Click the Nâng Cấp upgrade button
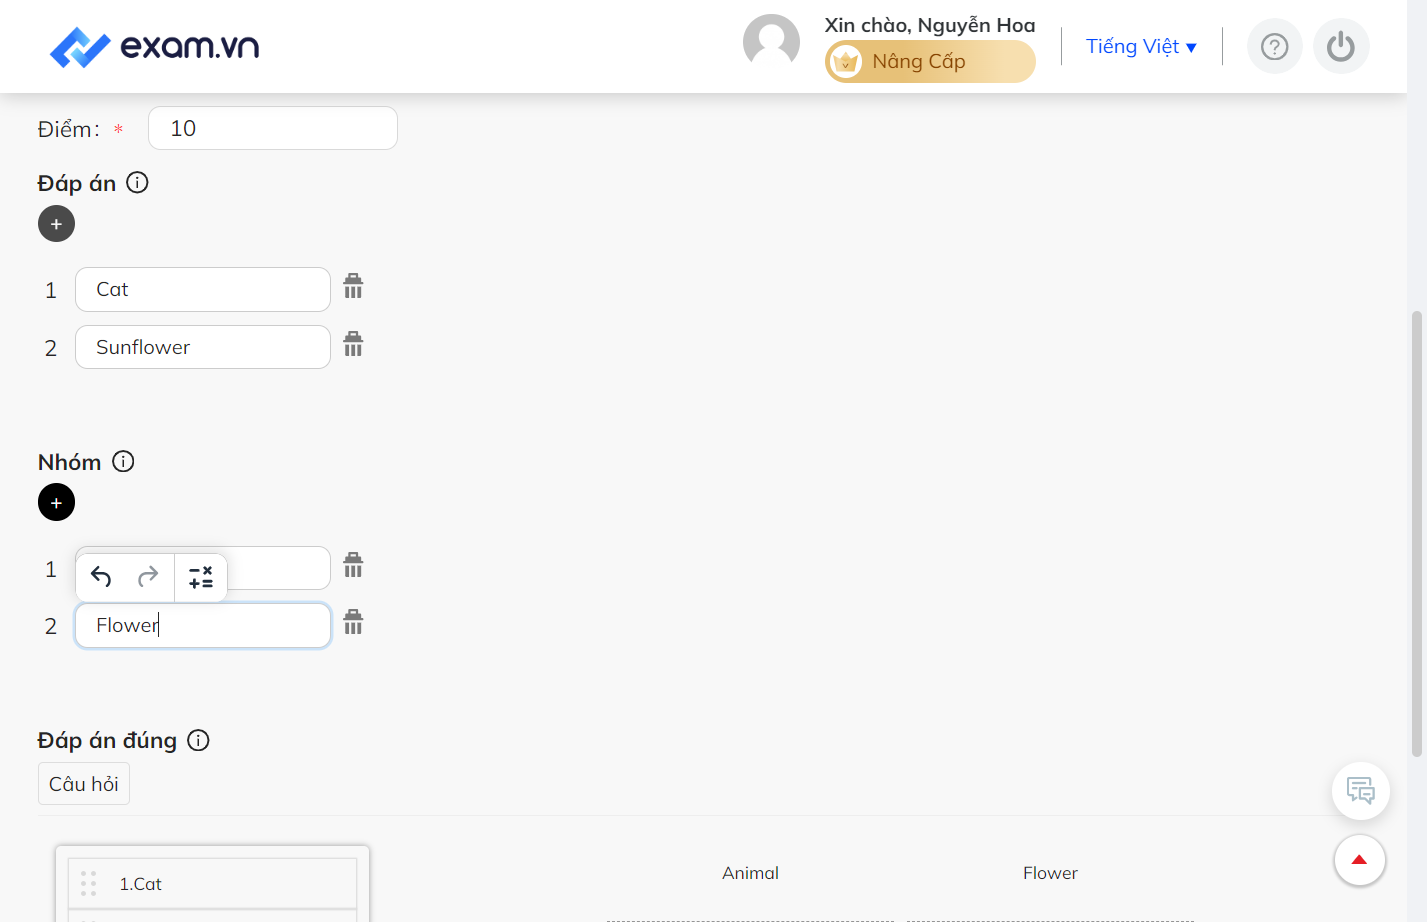Screen dimensions: 1427x922 [x=930, y=62]
